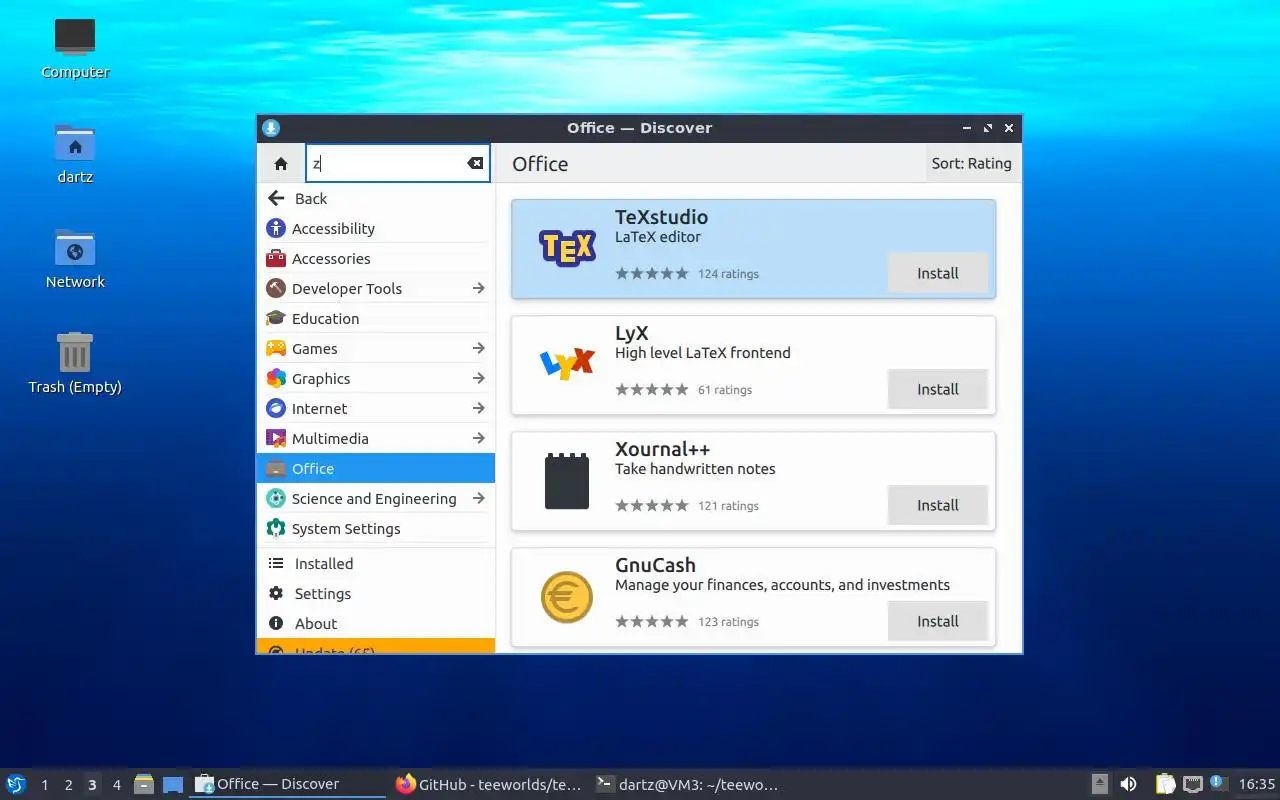Viewport: 1280px width, 800px height.
Task: Select the Graphics category icon
Action: (276, 378)
